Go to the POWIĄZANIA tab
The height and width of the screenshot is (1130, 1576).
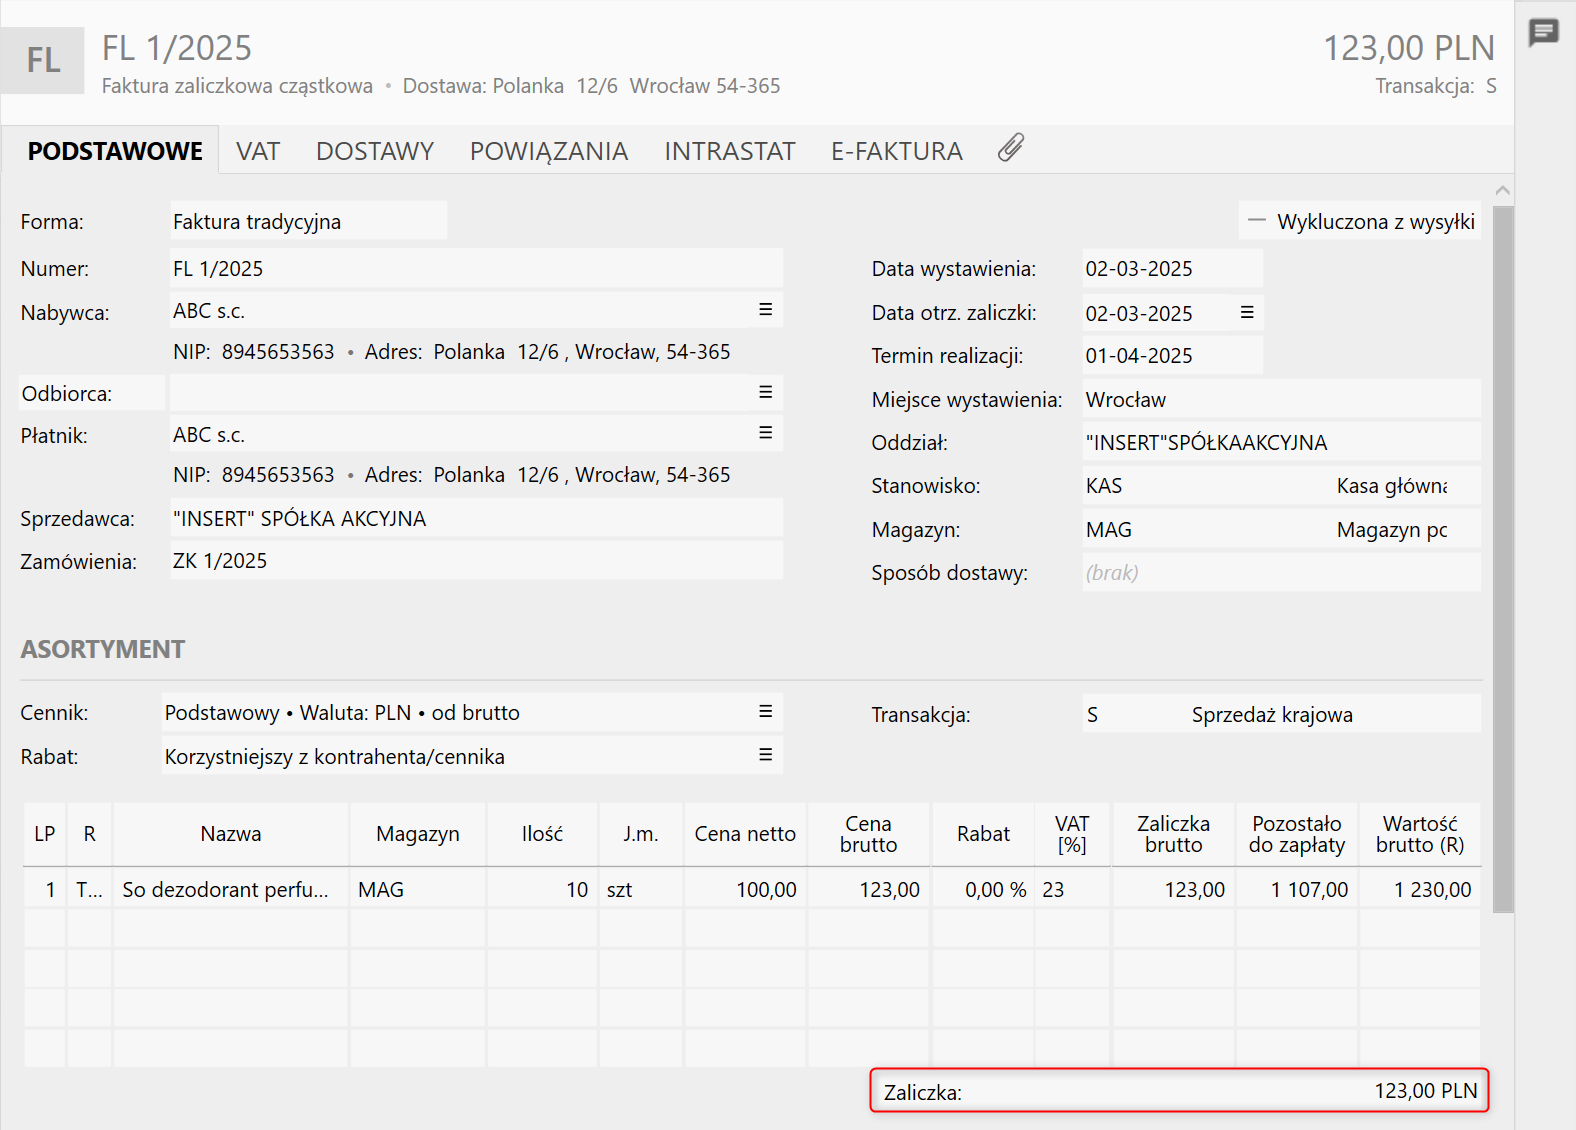tap(549, 151)
